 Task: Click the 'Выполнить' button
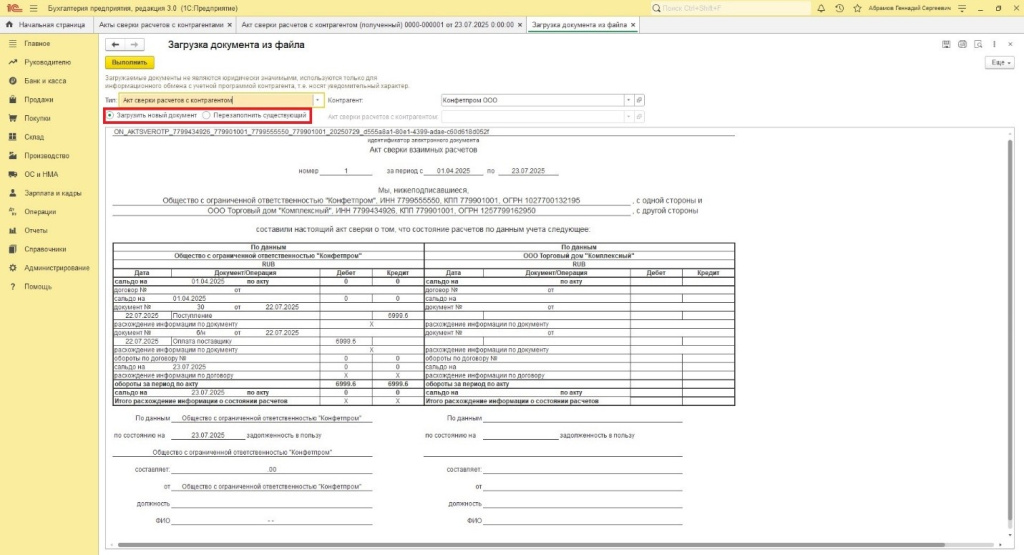click(130, 62)
